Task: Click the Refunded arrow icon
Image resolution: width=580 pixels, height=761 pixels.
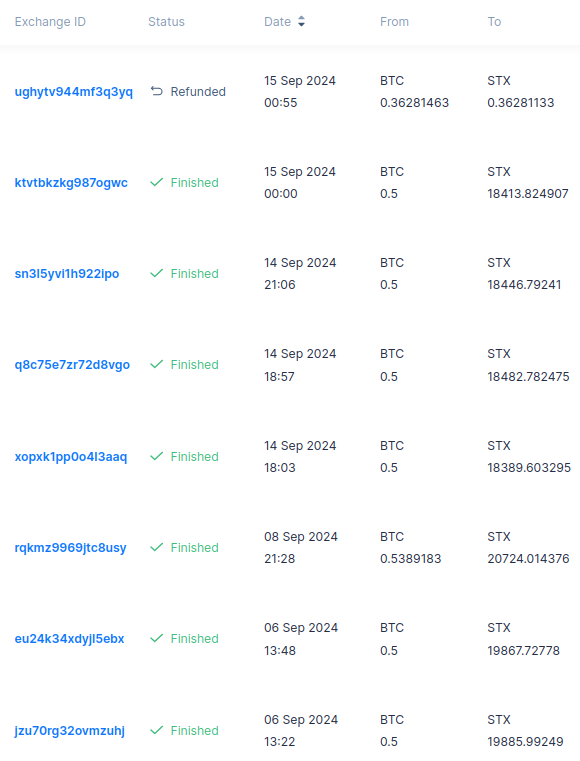Action: point(156,91)
